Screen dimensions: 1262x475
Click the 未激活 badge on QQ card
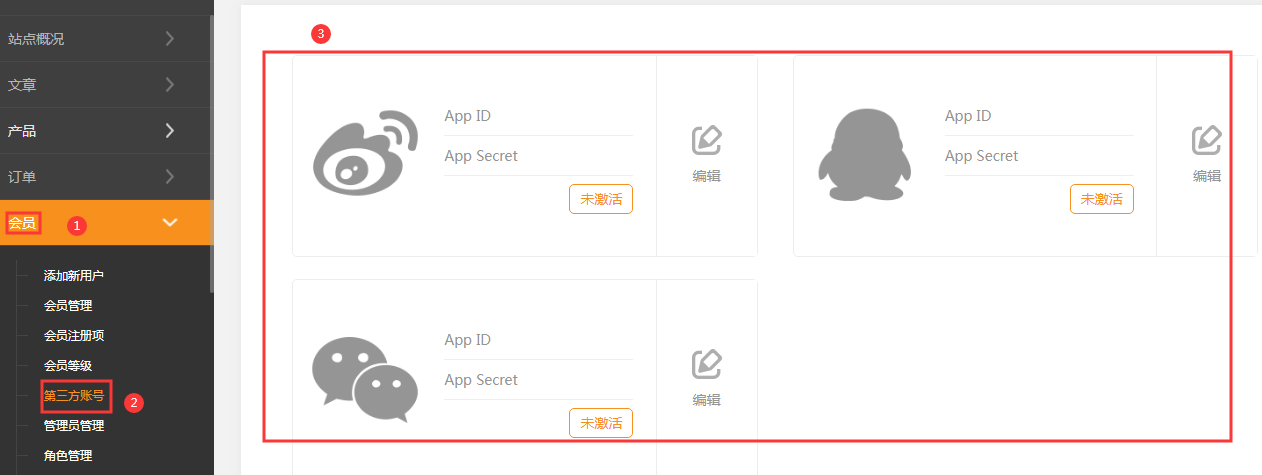(x=1102, y=199)
